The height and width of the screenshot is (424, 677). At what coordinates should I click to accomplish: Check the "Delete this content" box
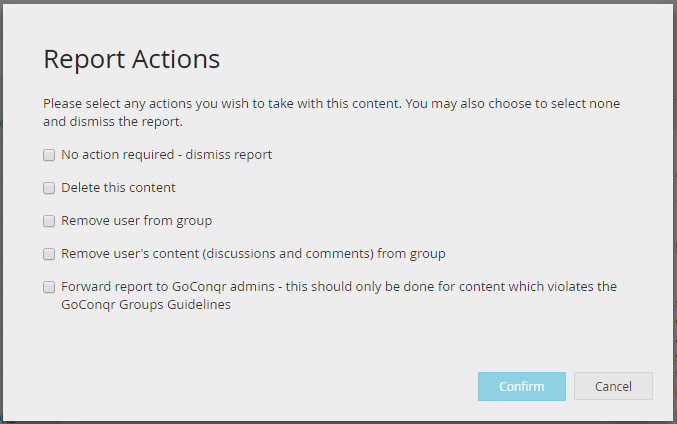pyautogui.click(x=49, y=188)
